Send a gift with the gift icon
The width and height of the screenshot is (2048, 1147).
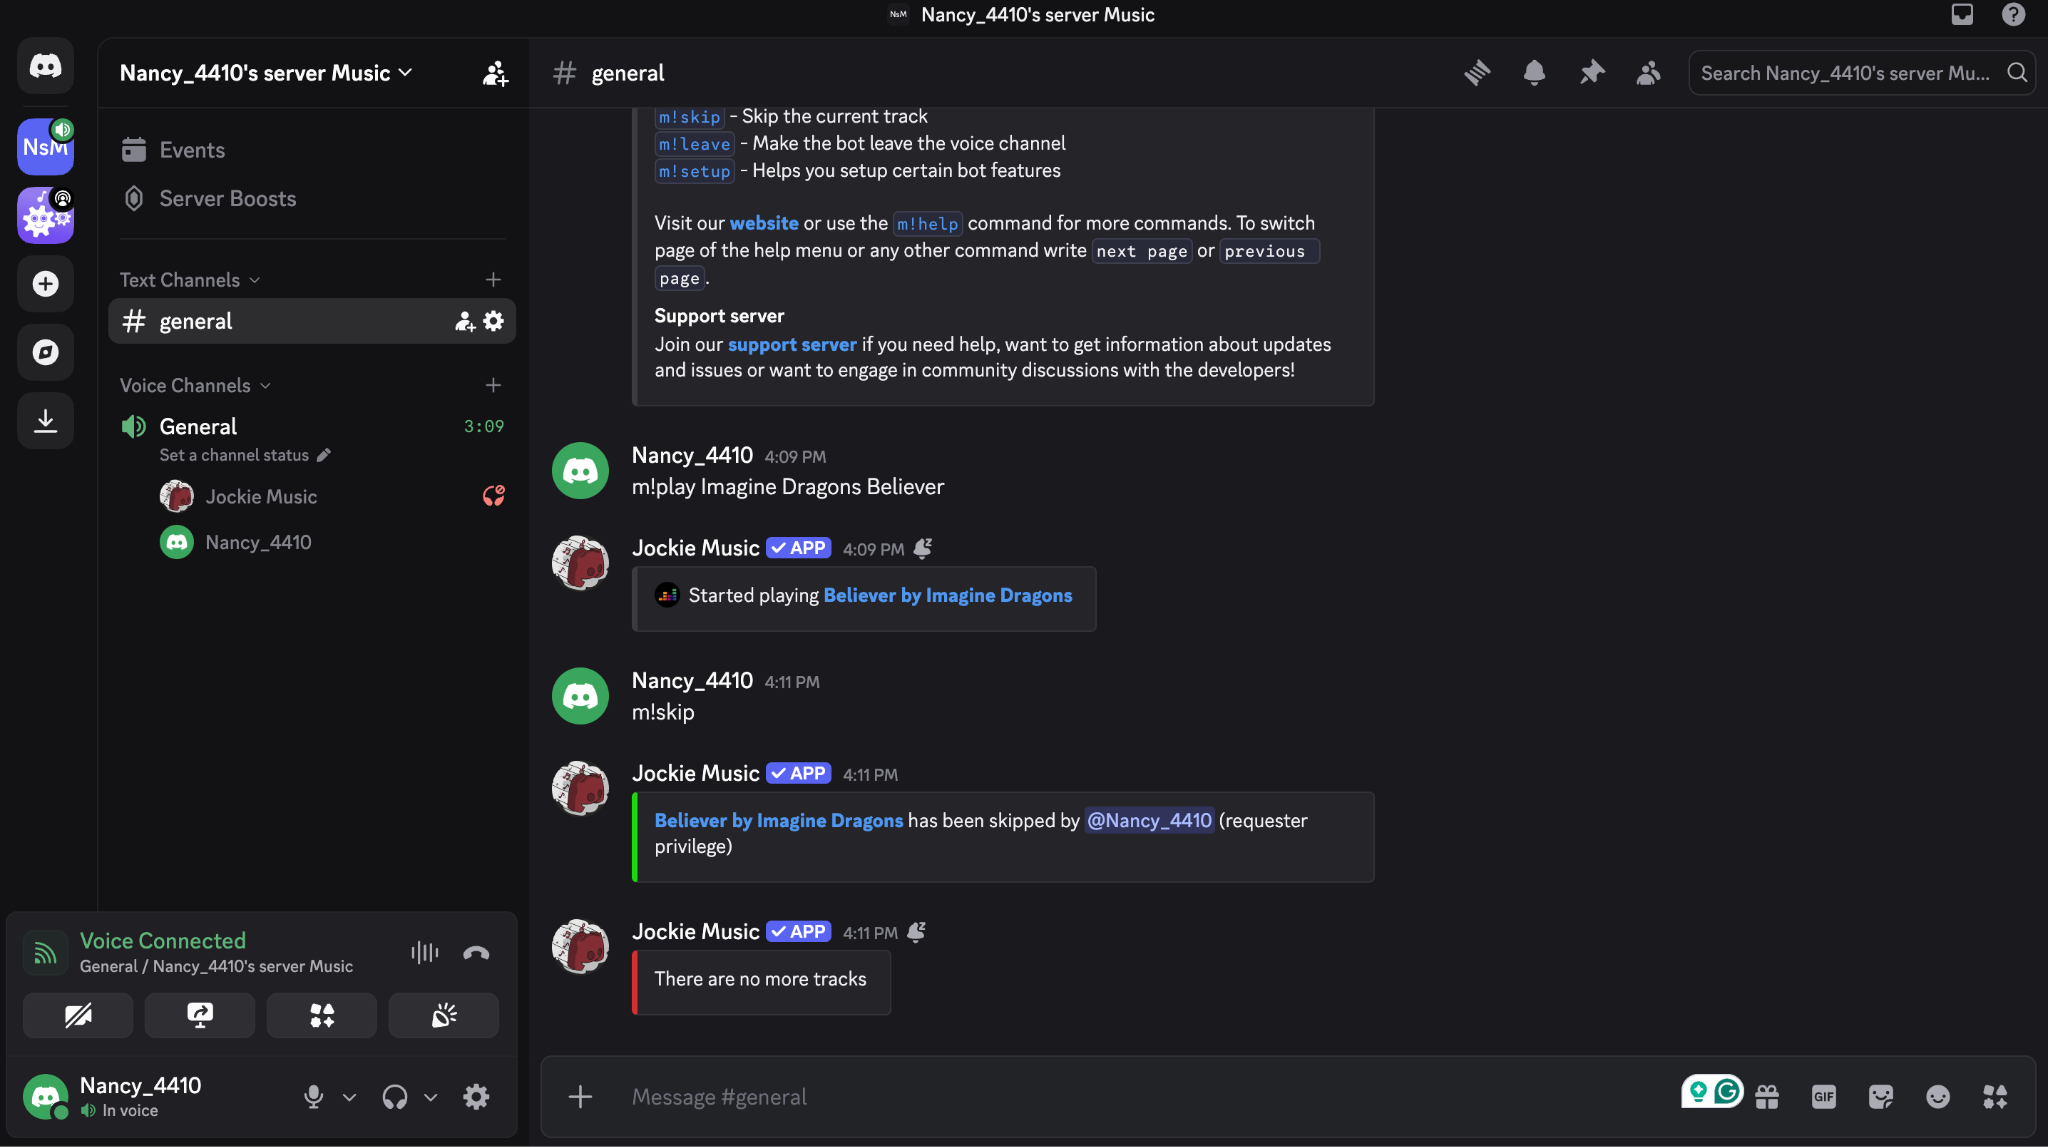click(1767, 1097)
